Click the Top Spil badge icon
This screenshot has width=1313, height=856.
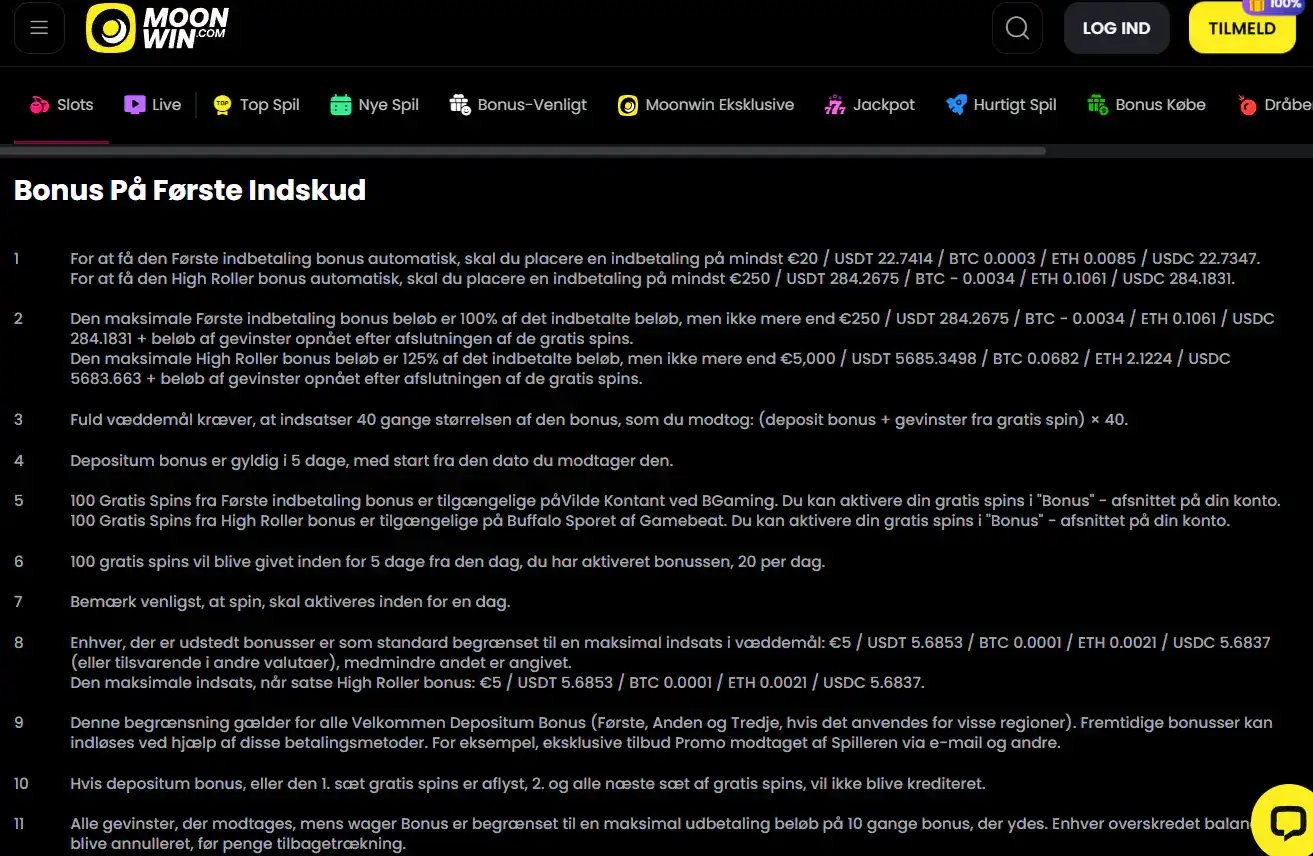[222, 105]
